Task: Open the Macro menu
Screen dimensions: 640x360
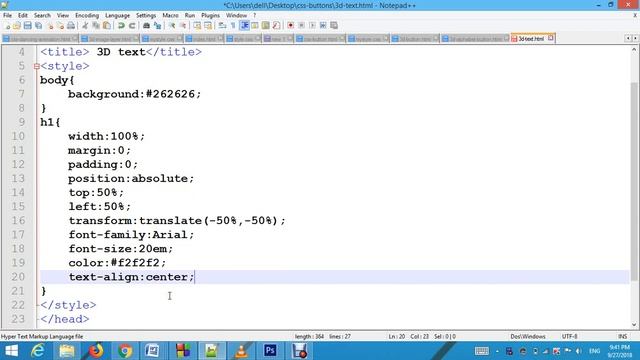Action: pyautogui.click(x=170, y=16)
